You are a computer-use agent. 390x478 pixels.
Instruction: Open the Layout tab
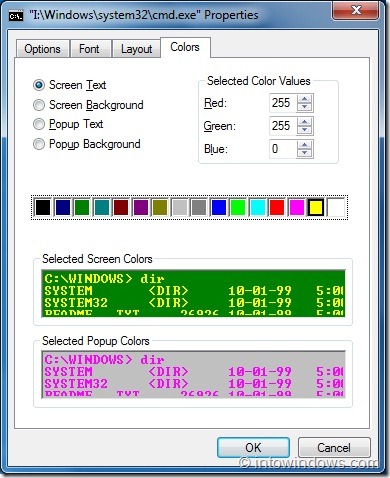click(x=136, y=49)
